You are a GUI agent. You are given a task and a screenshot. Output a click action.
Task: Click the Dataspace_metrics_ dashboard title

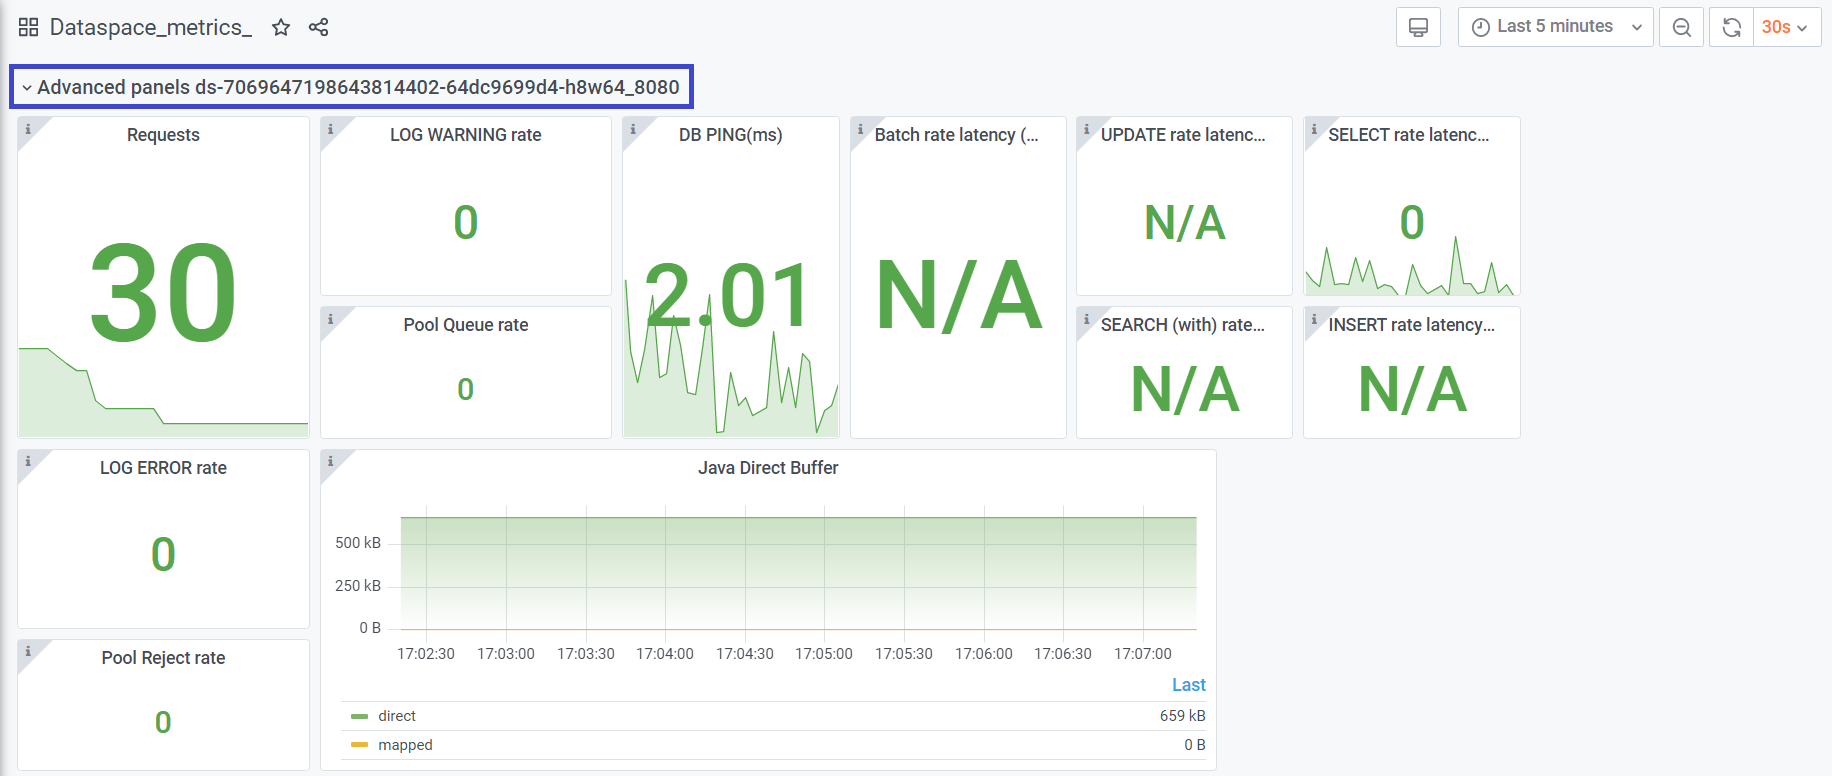(150, 27)
